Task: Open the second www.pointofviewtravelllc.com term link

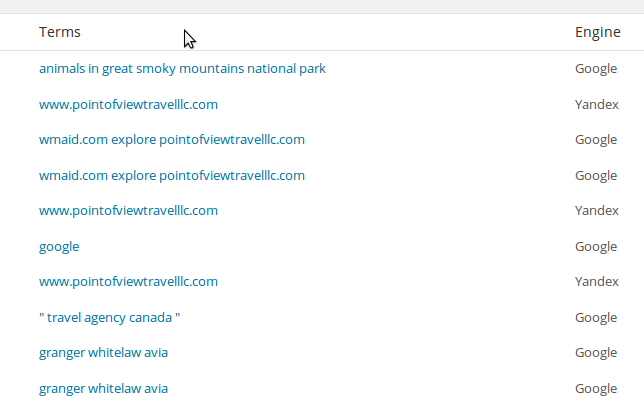Action: (128, 211)
